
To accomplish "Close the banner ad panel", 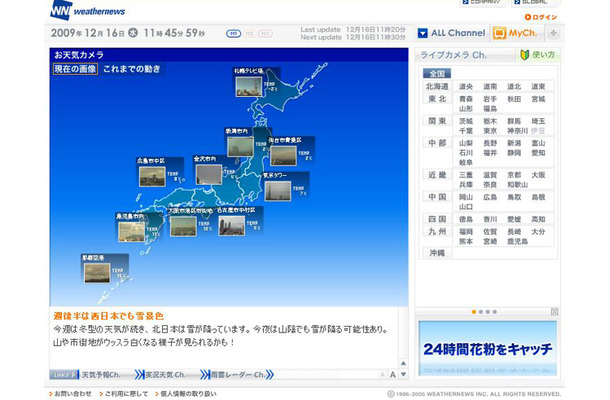I will (554, 312).
